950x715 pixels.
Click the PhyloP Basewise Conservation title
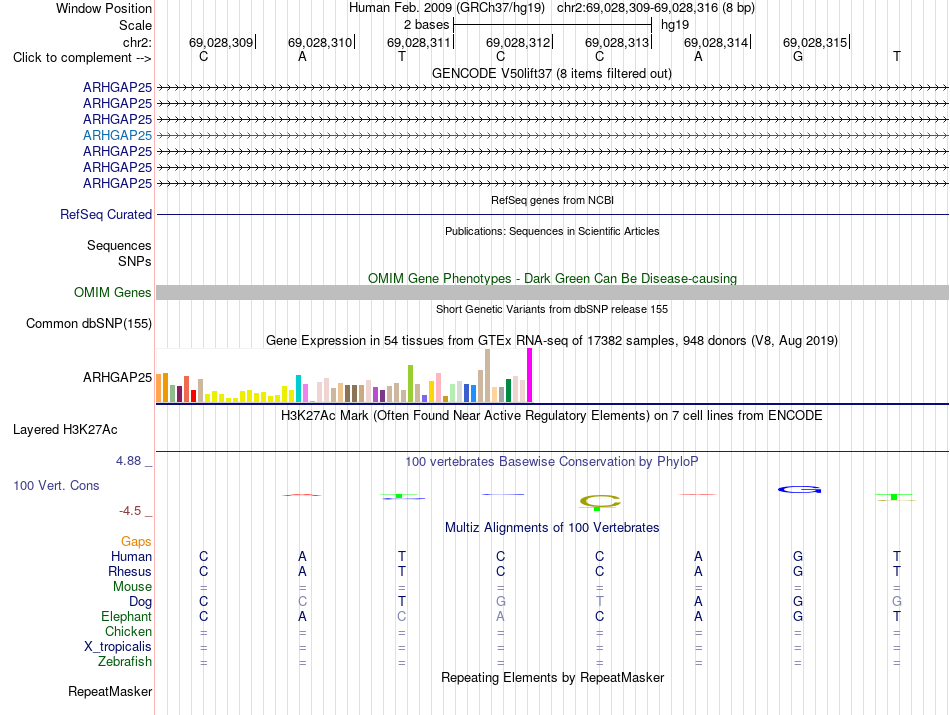pos(552,462)
